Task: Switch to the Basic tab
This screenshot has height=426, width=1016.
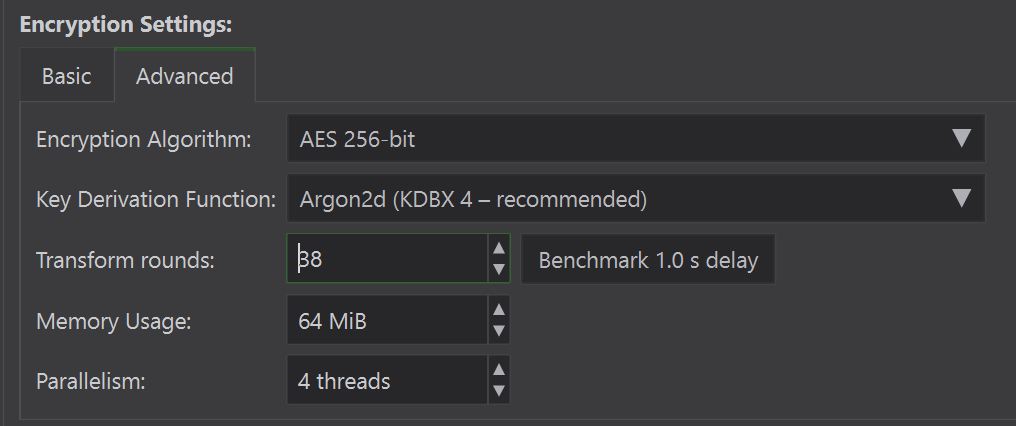Action: [x=66, y=76]
